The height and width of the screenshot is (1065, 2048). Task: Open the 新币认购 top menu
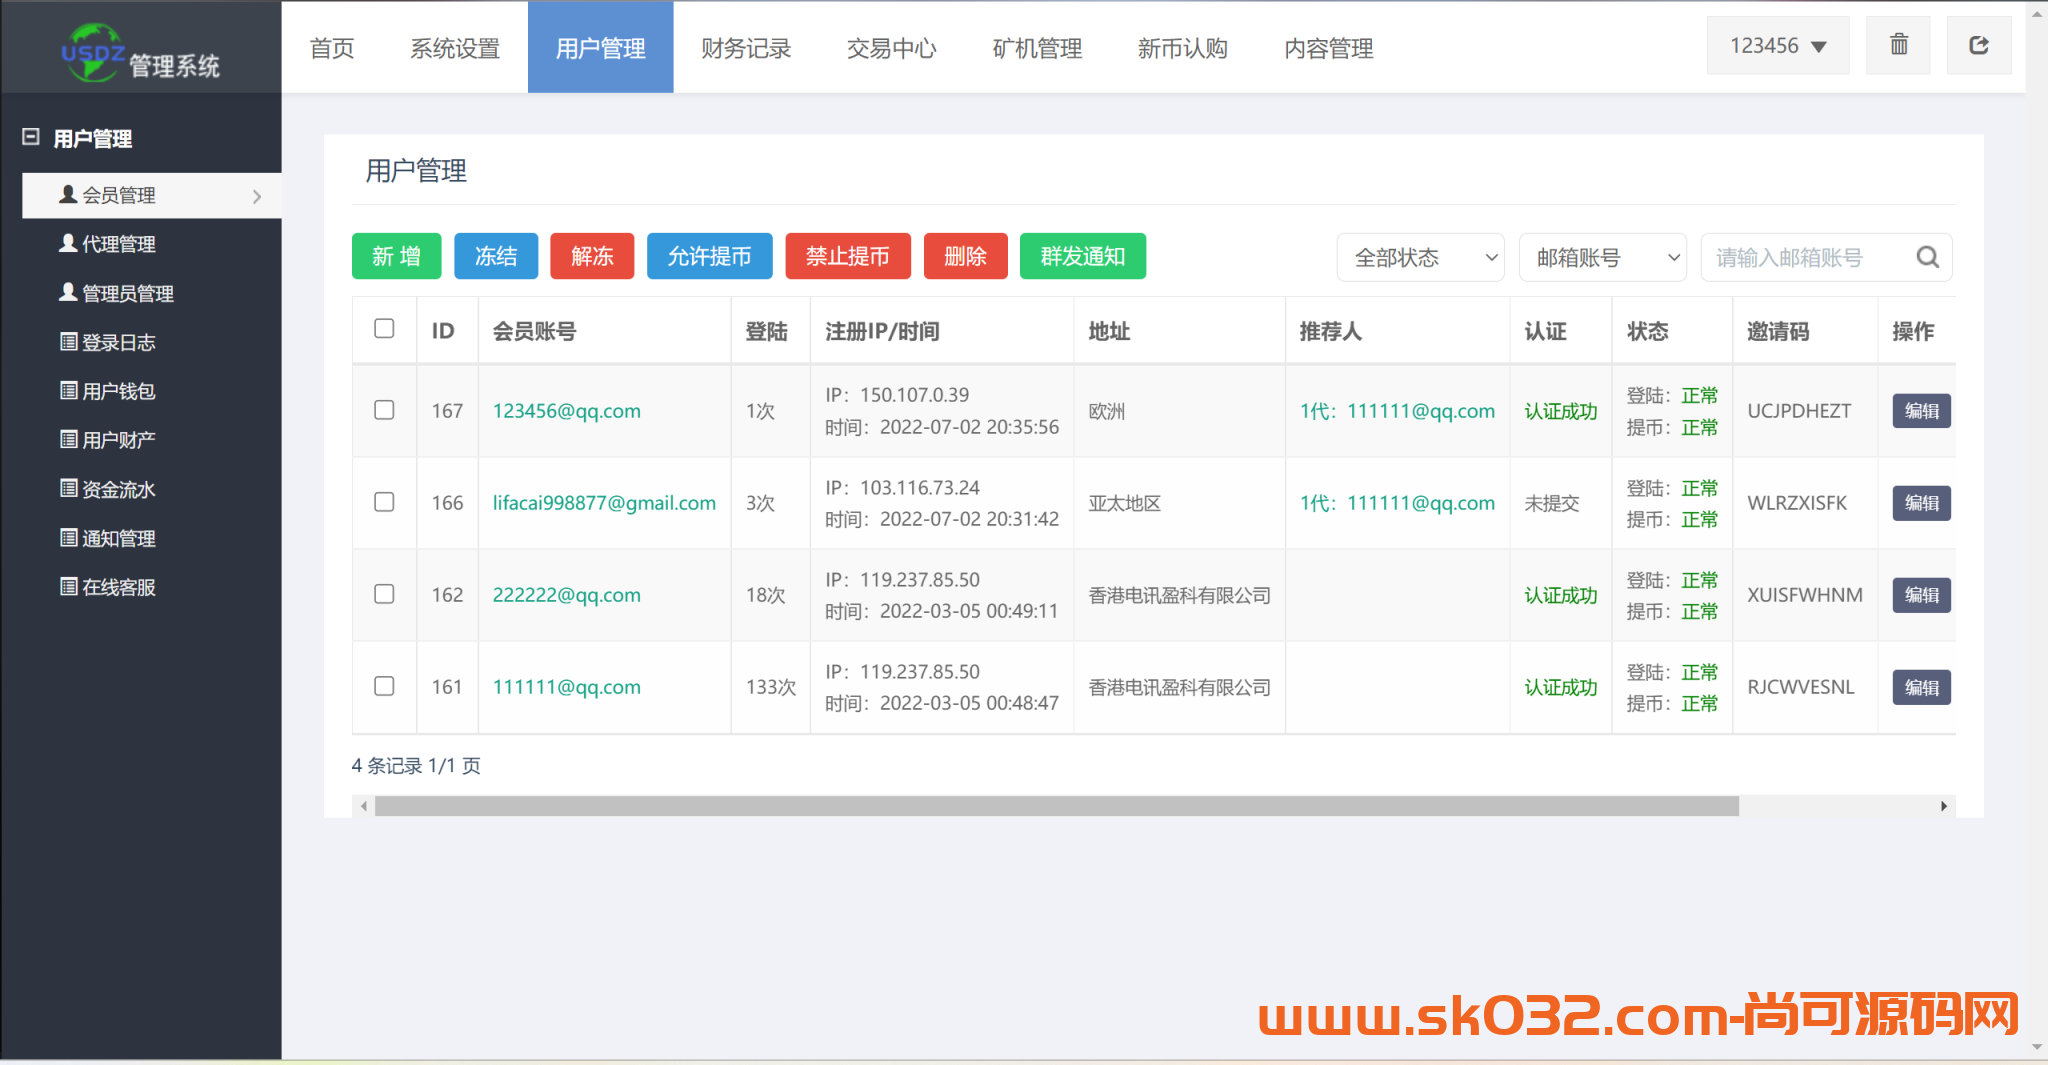(1183, 47)
